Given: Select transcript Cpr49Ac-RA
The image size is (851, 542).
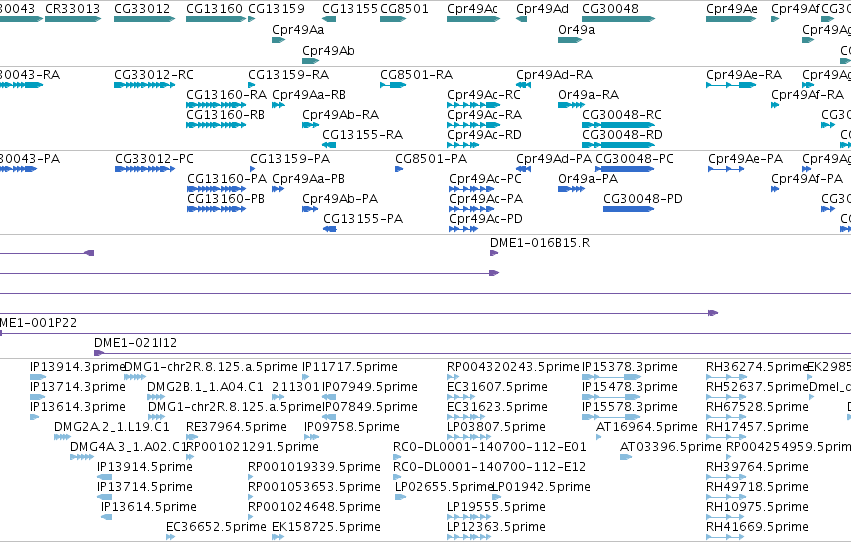Looking at the screenshot, I should click(x=472, y=125).
